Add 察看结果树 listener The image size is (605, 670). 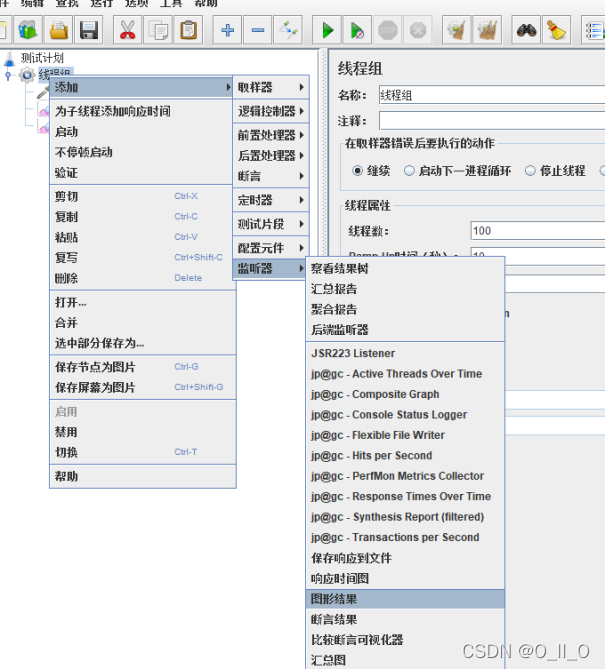point(405,269)
